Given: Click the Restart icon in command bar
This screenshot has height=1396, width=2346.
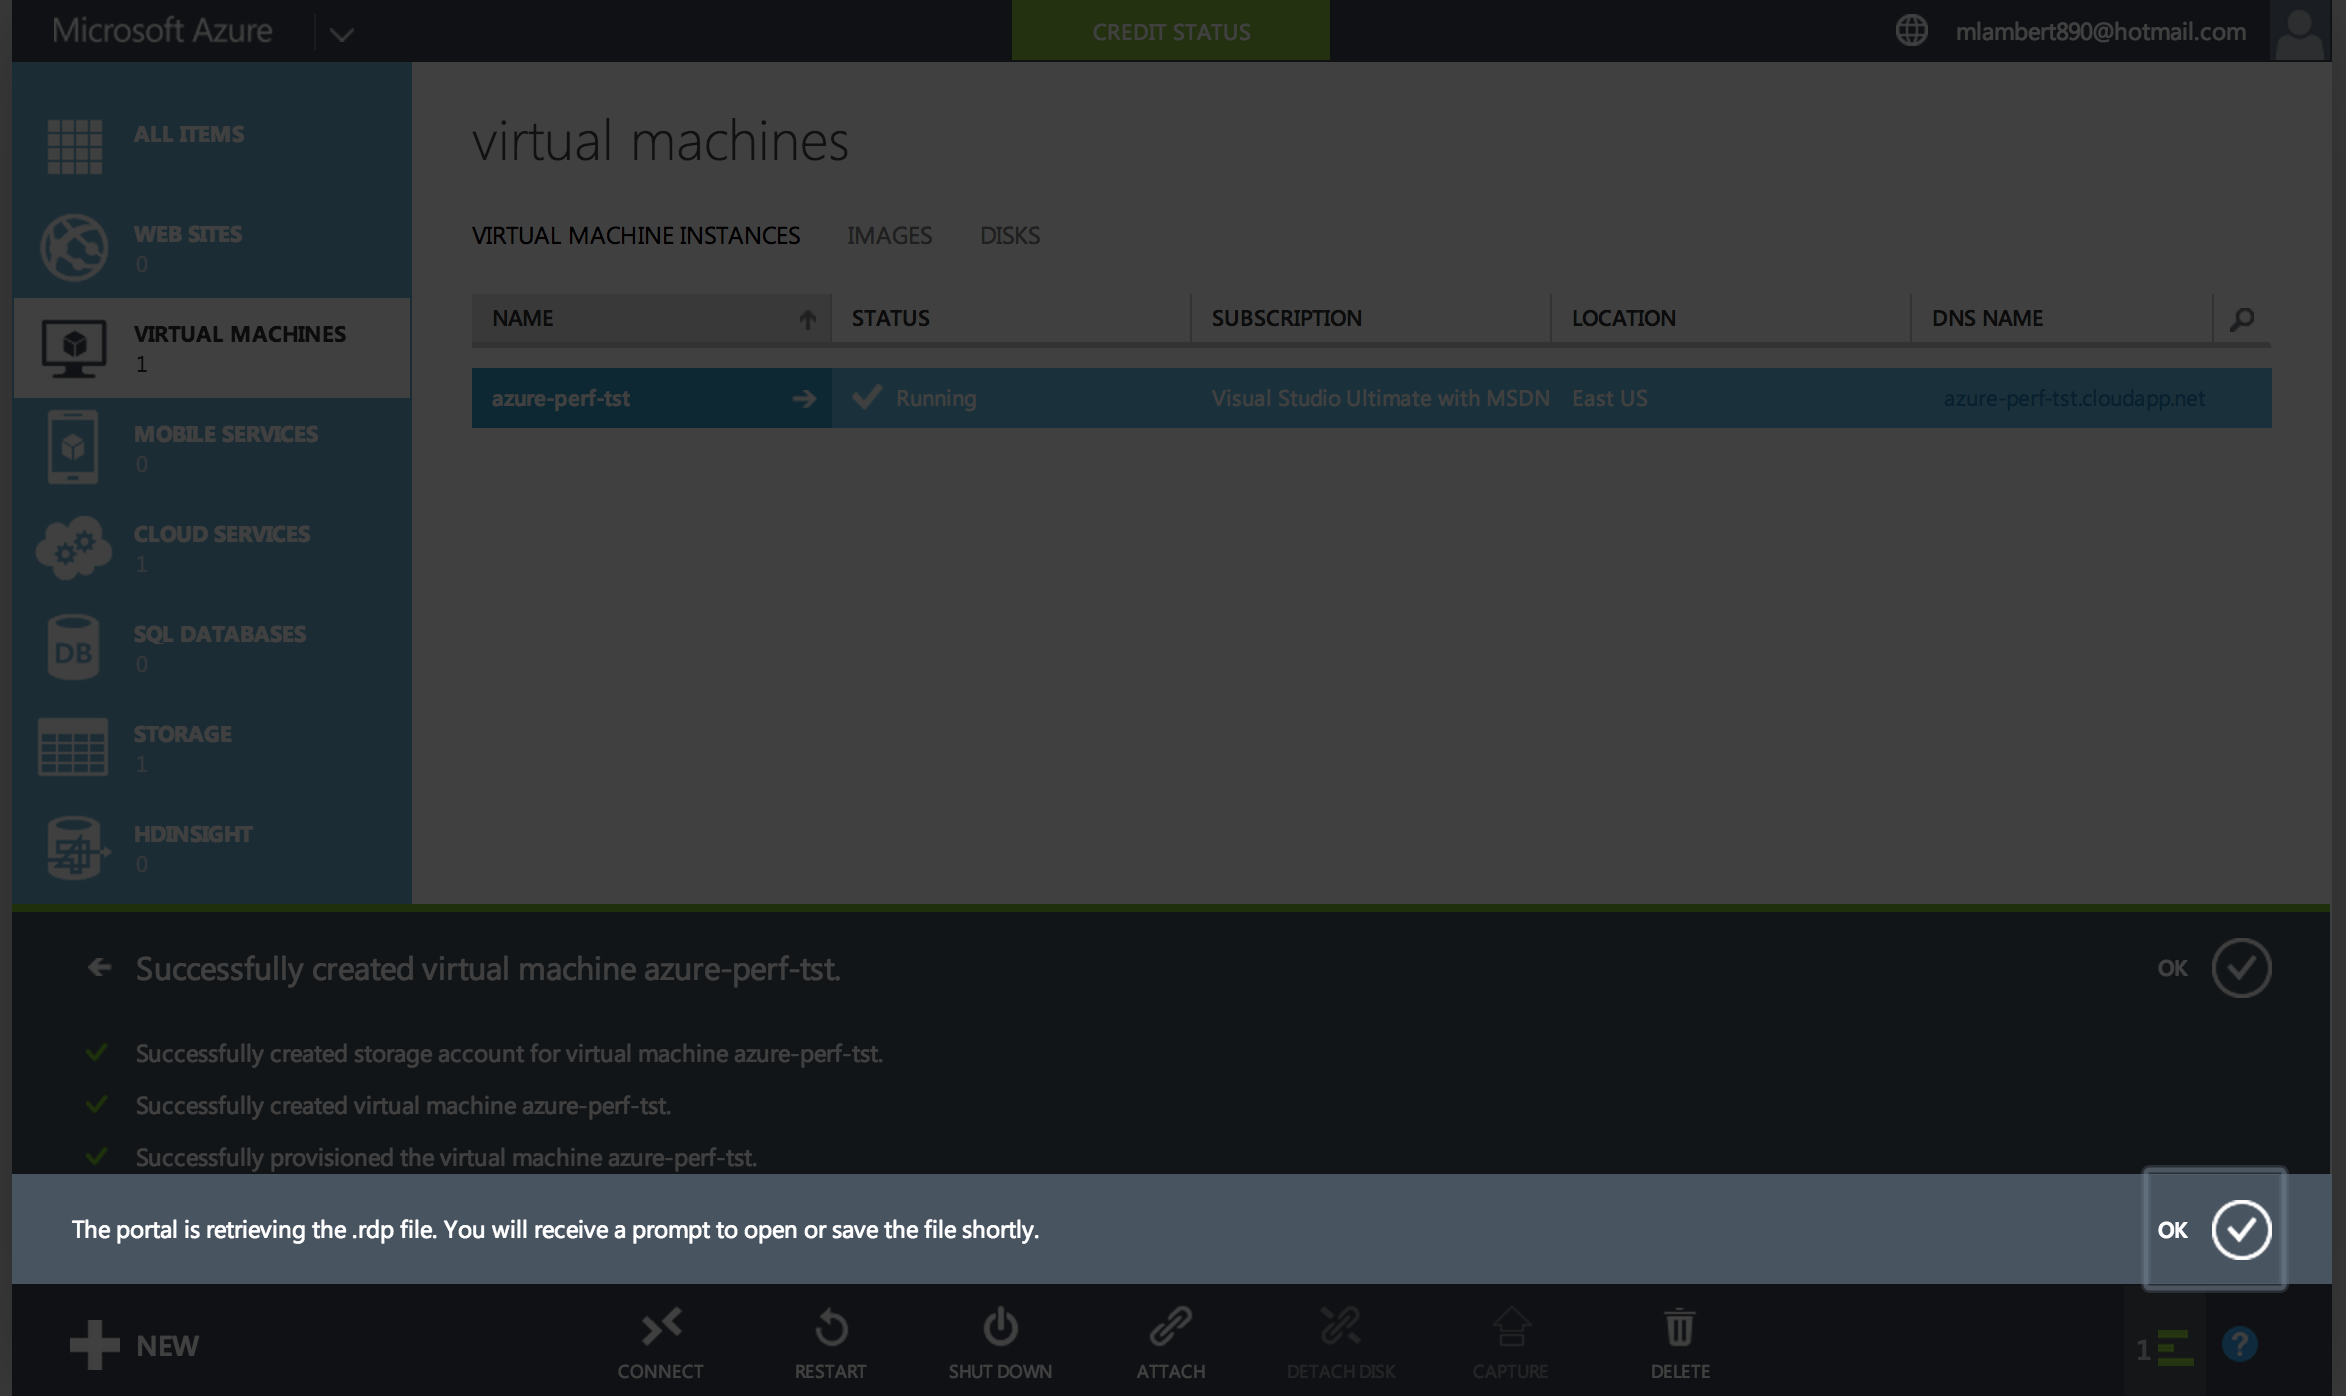Looking at the screenshot, I should [830, 1328].
